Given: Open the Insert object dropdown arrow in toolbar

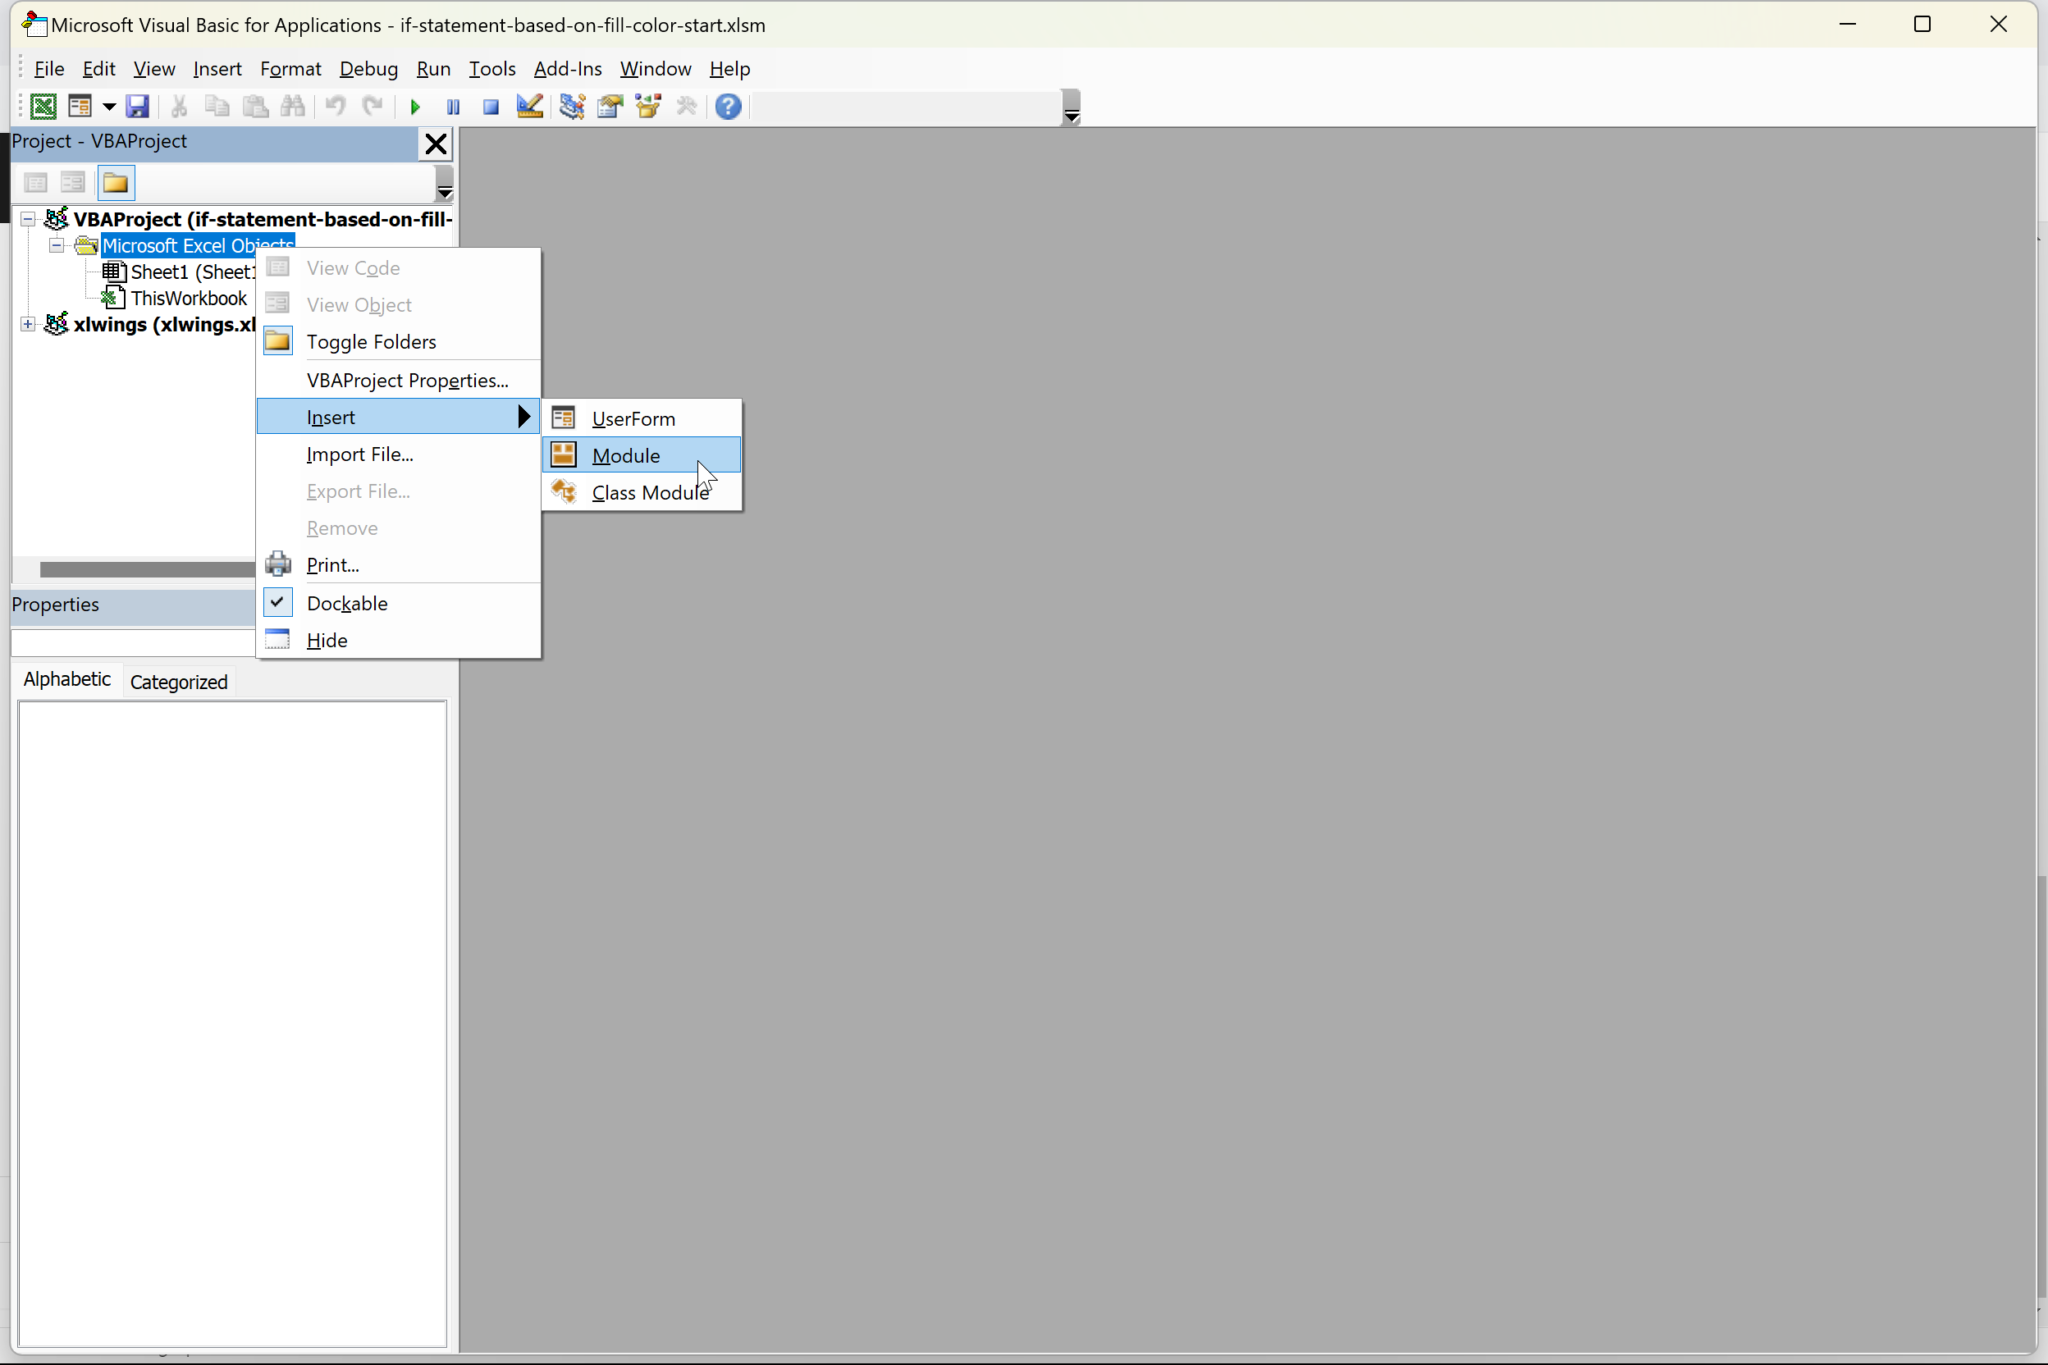Looking at the screenshot, I should (x=109, y=106).
